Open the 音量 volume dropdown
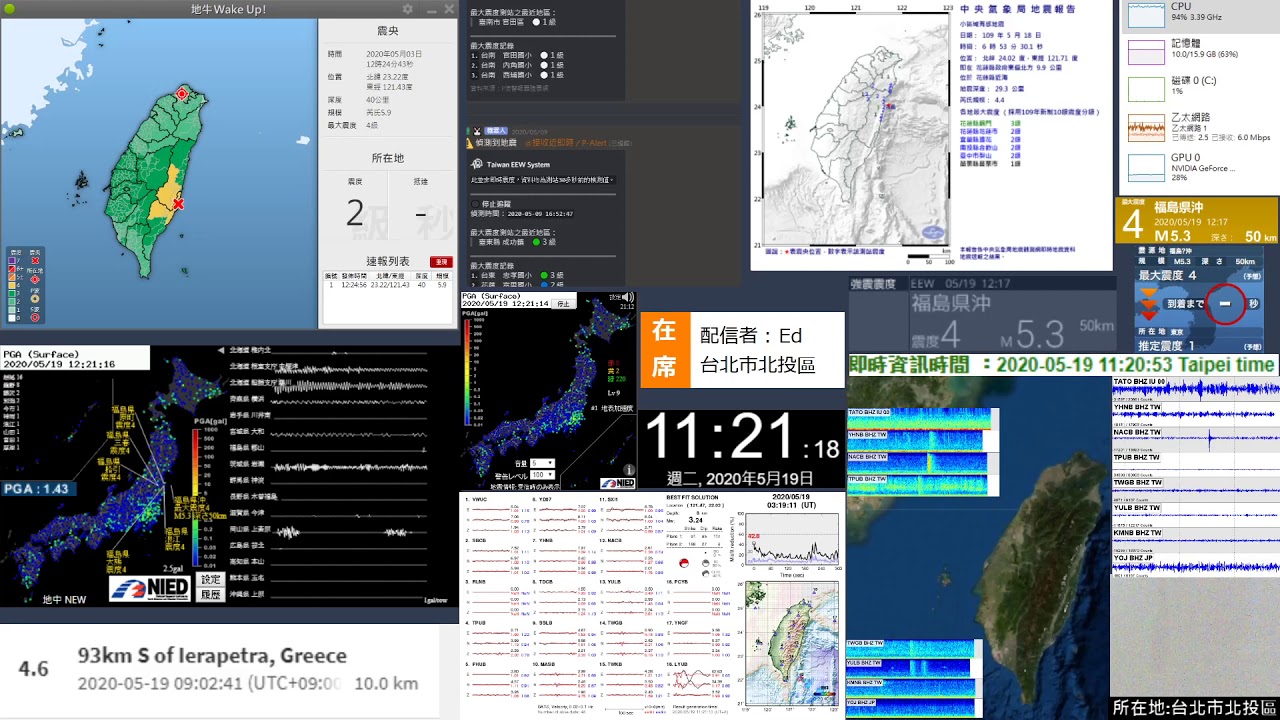Screen dimensions: 1280x720 click(543, 464)
